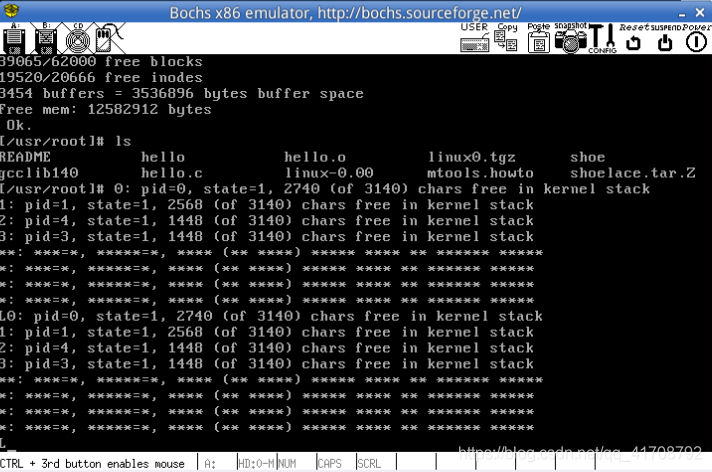
Task: Click the linux0.tgz file name
Action: coord(472,157)
